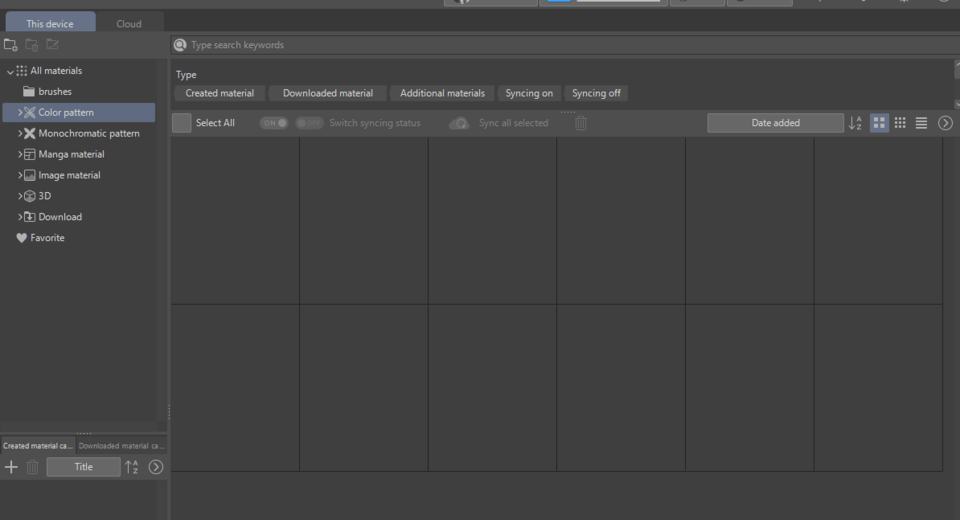This screenshot has width=960, height=520.
Task: Switch to list view
Action: (x=921, y=123)
